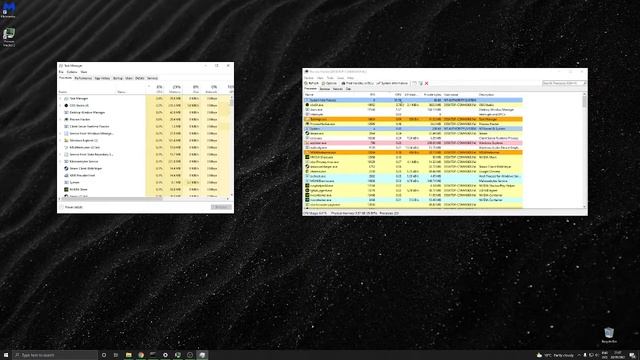Screen dimensions: 640x360
Task: Open the File menu in Task Manager
Action: point(61,72)
